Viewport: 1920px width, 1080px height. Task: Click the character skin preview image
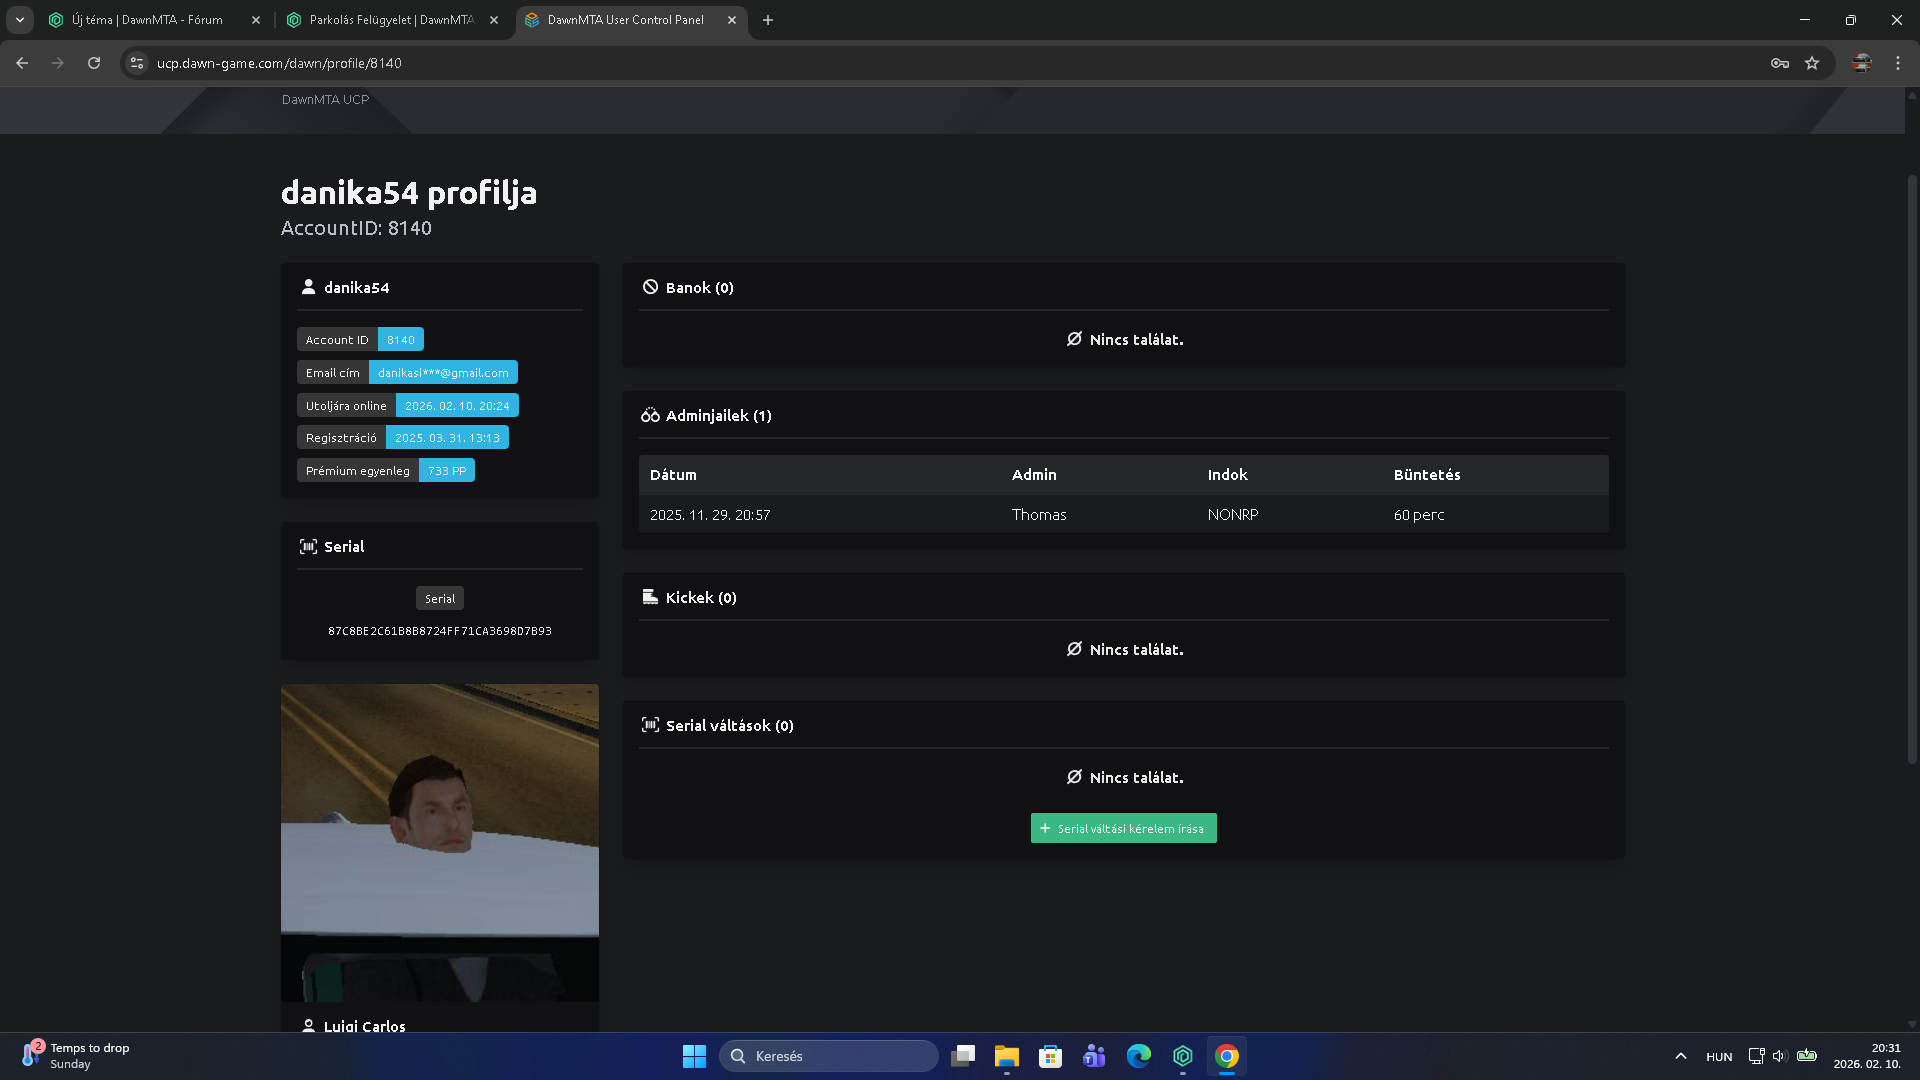click(x=439, y=842)
